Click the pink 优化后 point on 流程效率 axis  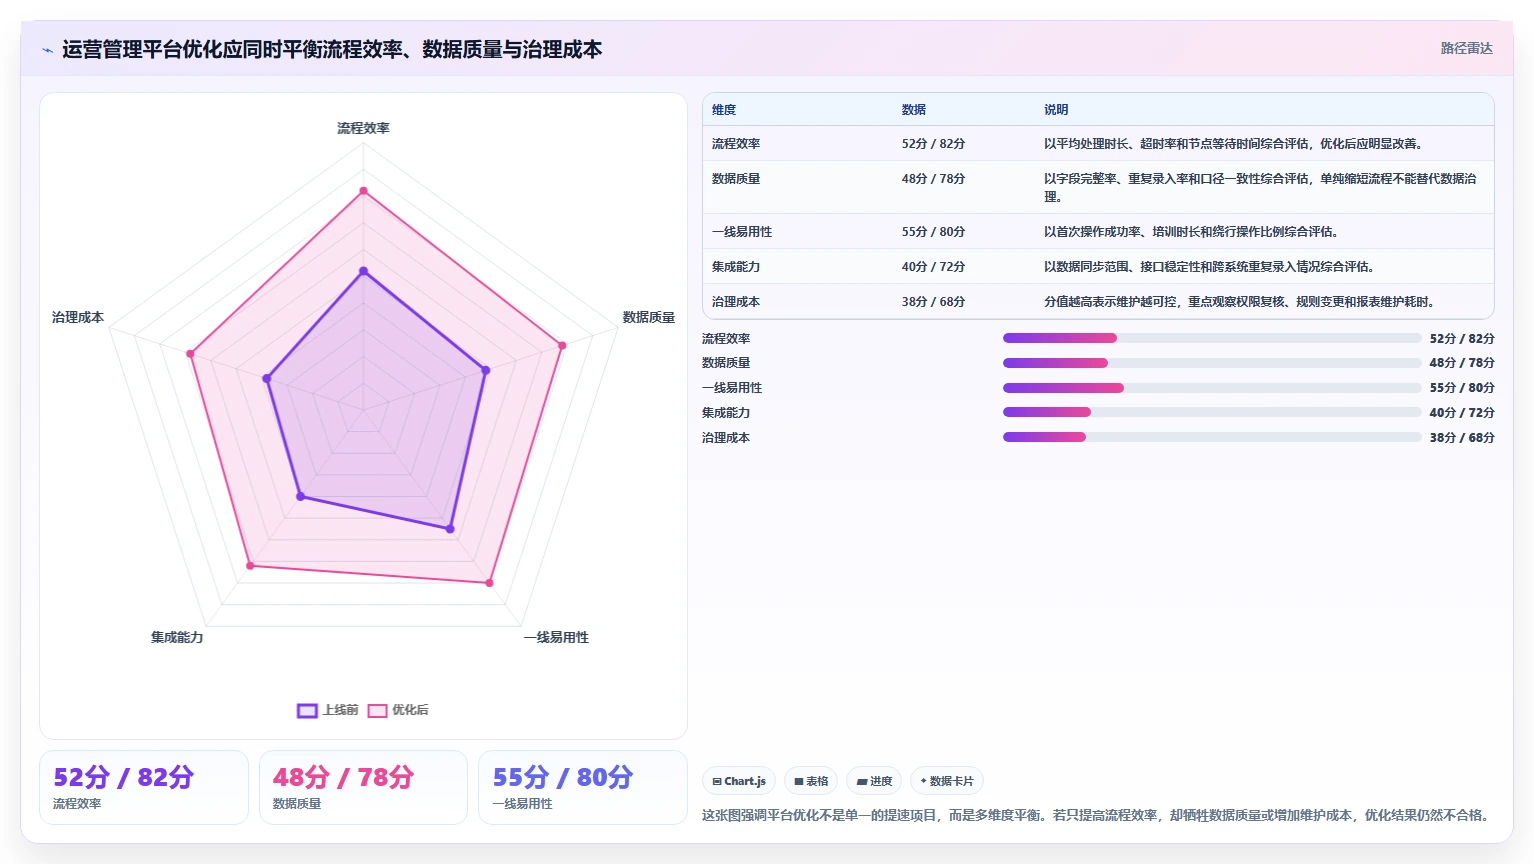[363, 190]
